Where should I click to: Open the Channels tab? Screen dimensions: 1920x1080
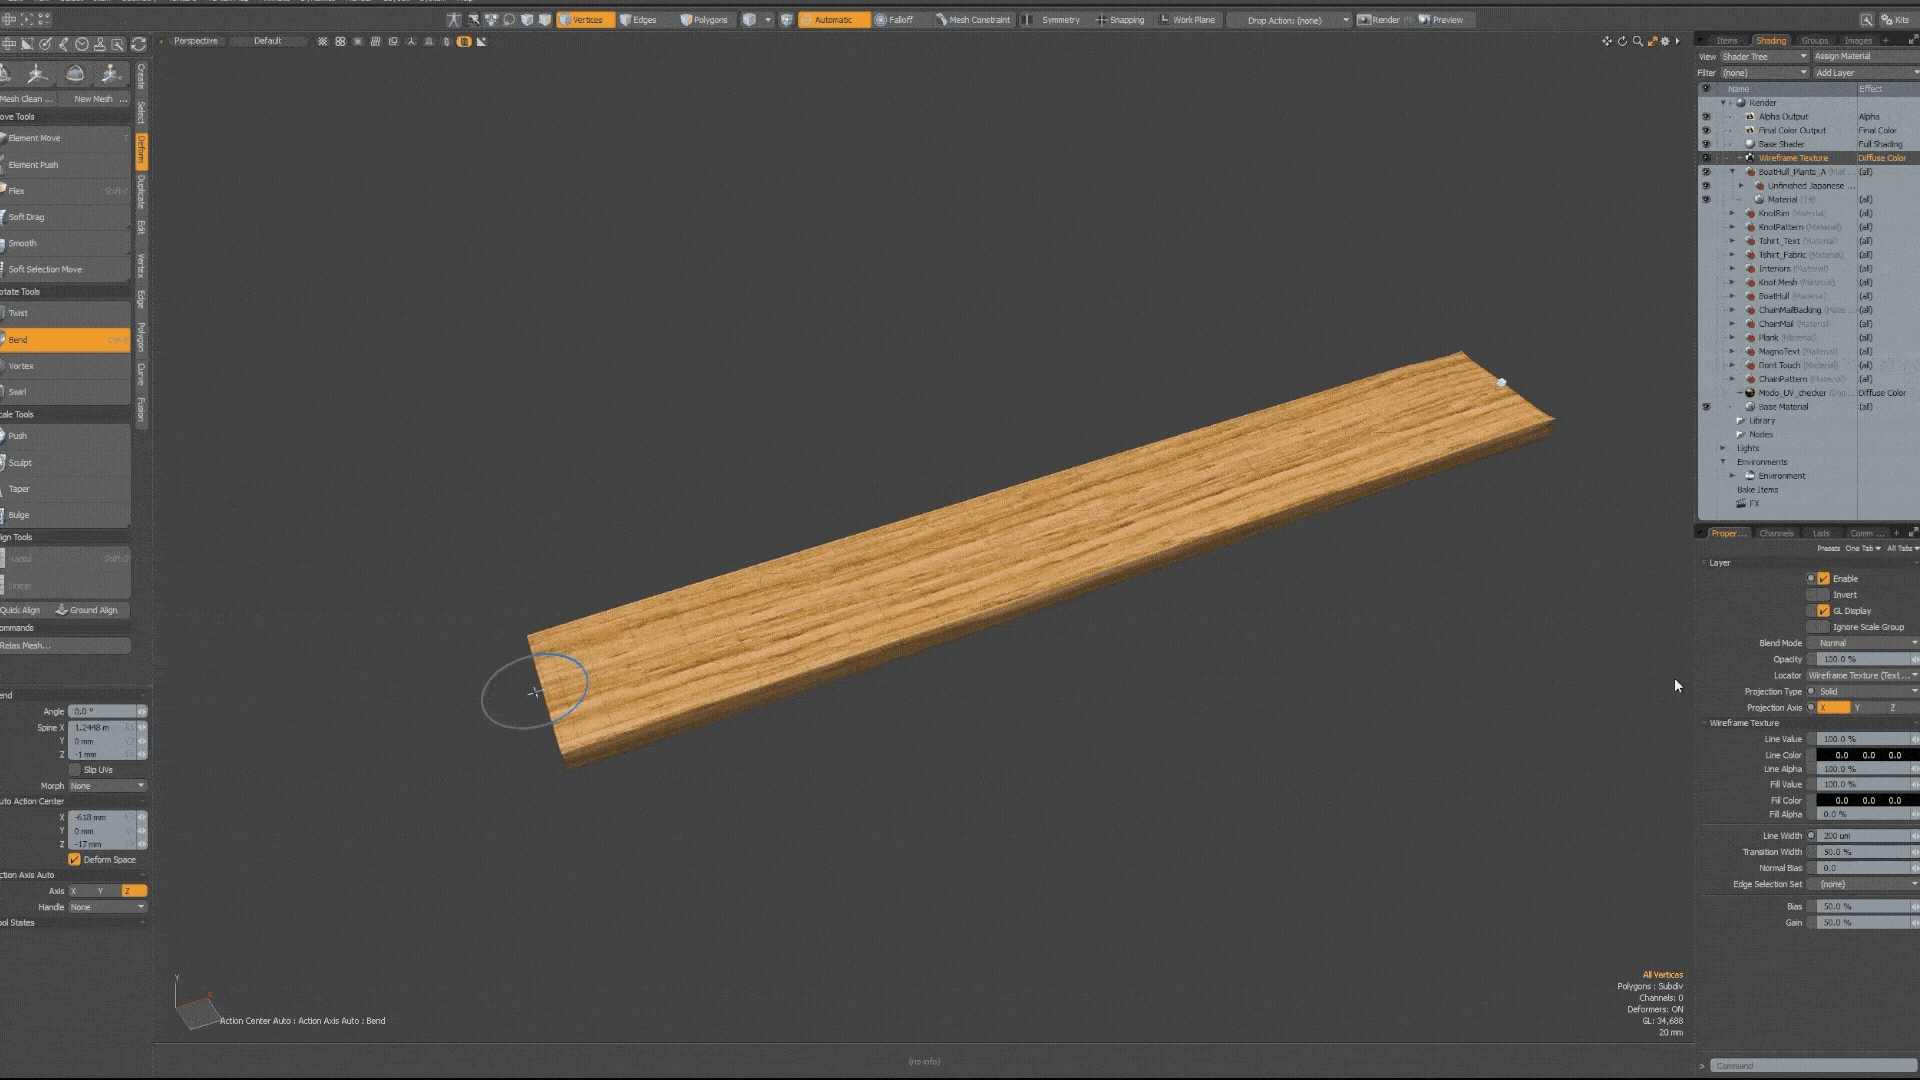(x=1776, y=533)
